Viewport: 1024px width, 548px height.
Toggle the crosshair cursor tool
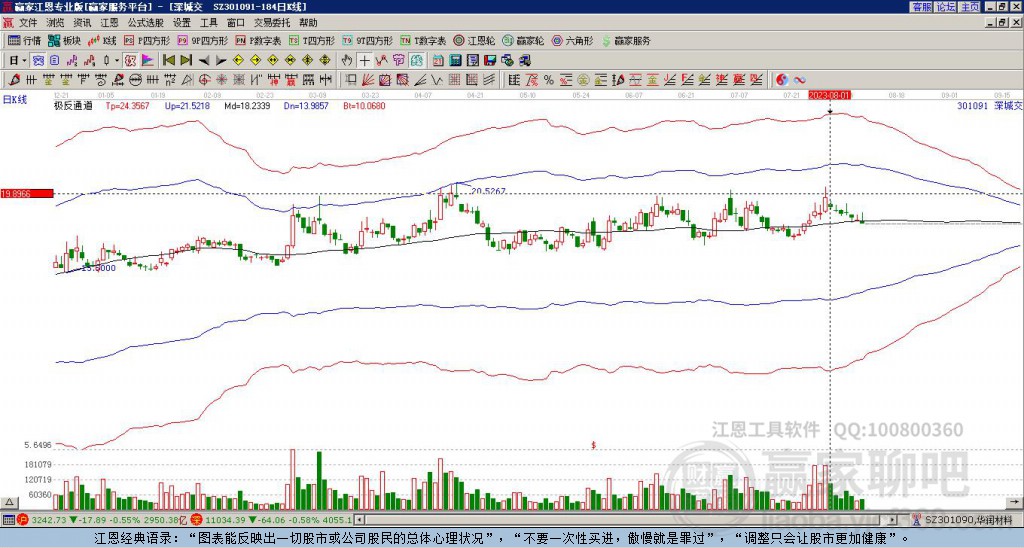tap(364, 61)
